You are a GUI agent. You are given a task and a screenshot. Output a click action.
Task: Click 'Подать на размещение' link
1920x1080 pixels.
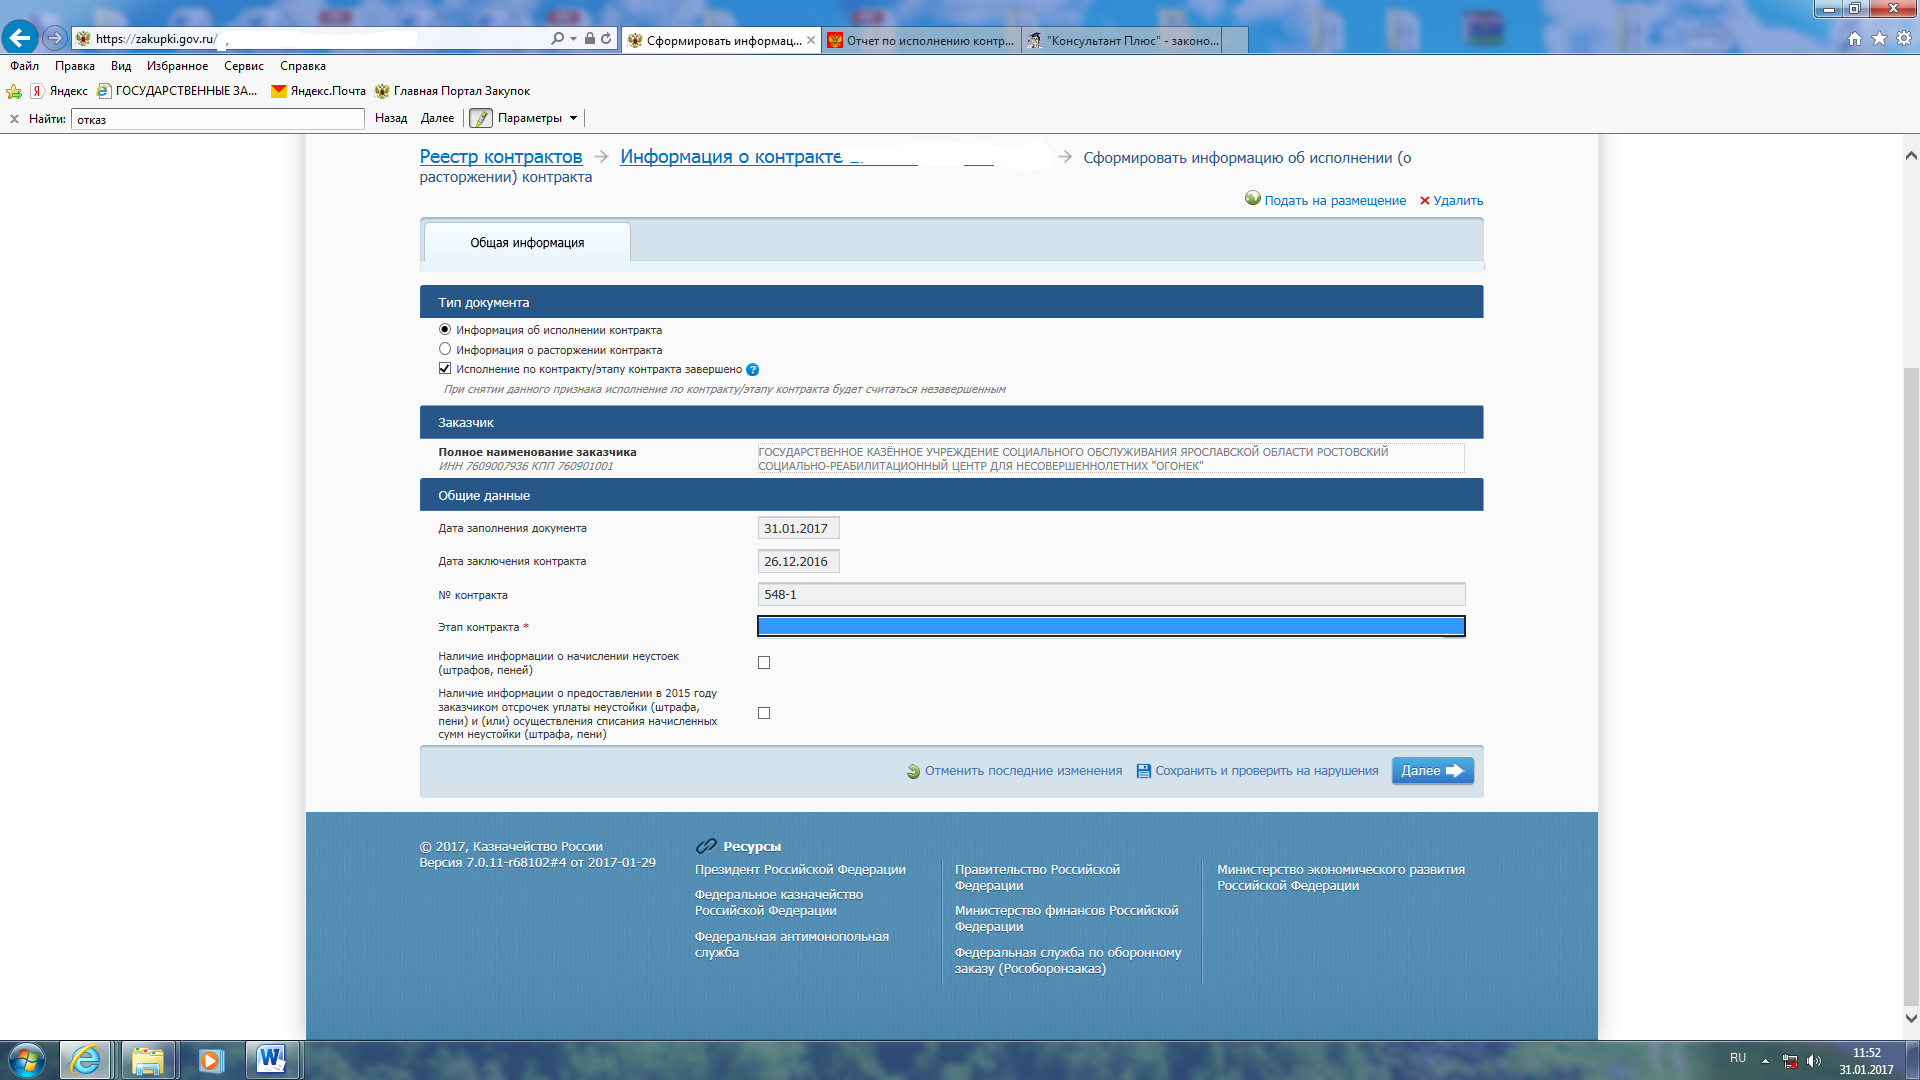click(x=1334, y=201)
